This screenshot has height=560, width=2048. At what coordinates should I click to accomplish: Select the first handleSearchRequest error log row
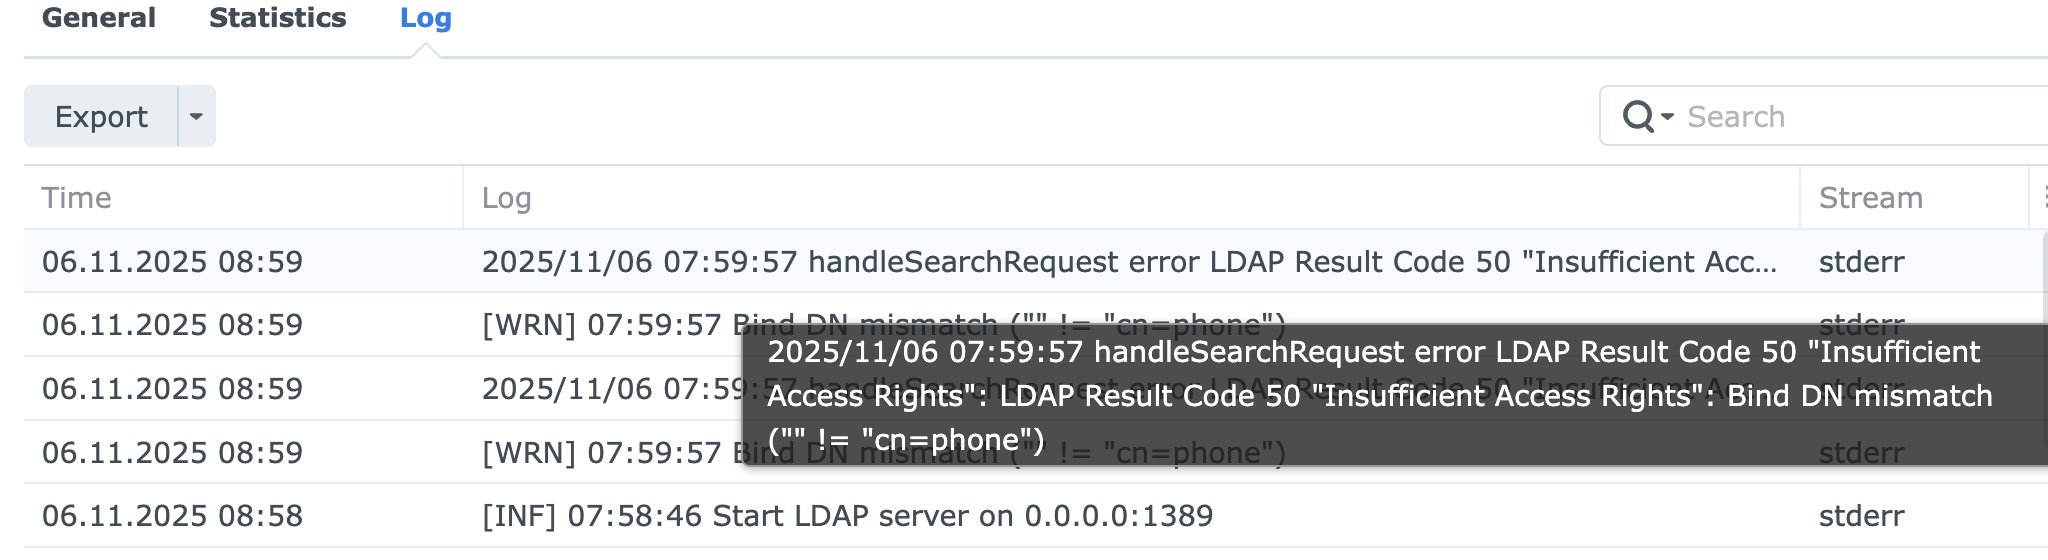(1128, 262)
